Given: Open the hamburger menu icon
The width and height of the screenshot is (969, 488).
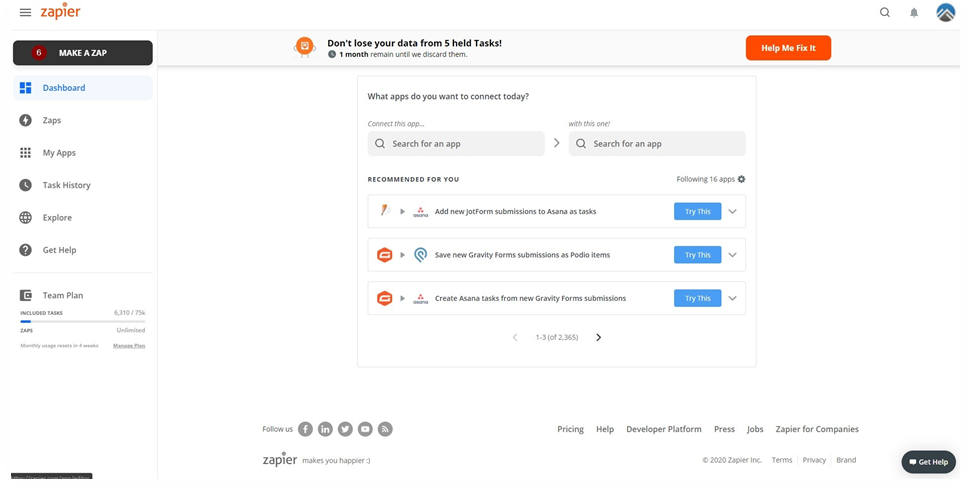Looking at the screenshot, I should click(25, 12).
